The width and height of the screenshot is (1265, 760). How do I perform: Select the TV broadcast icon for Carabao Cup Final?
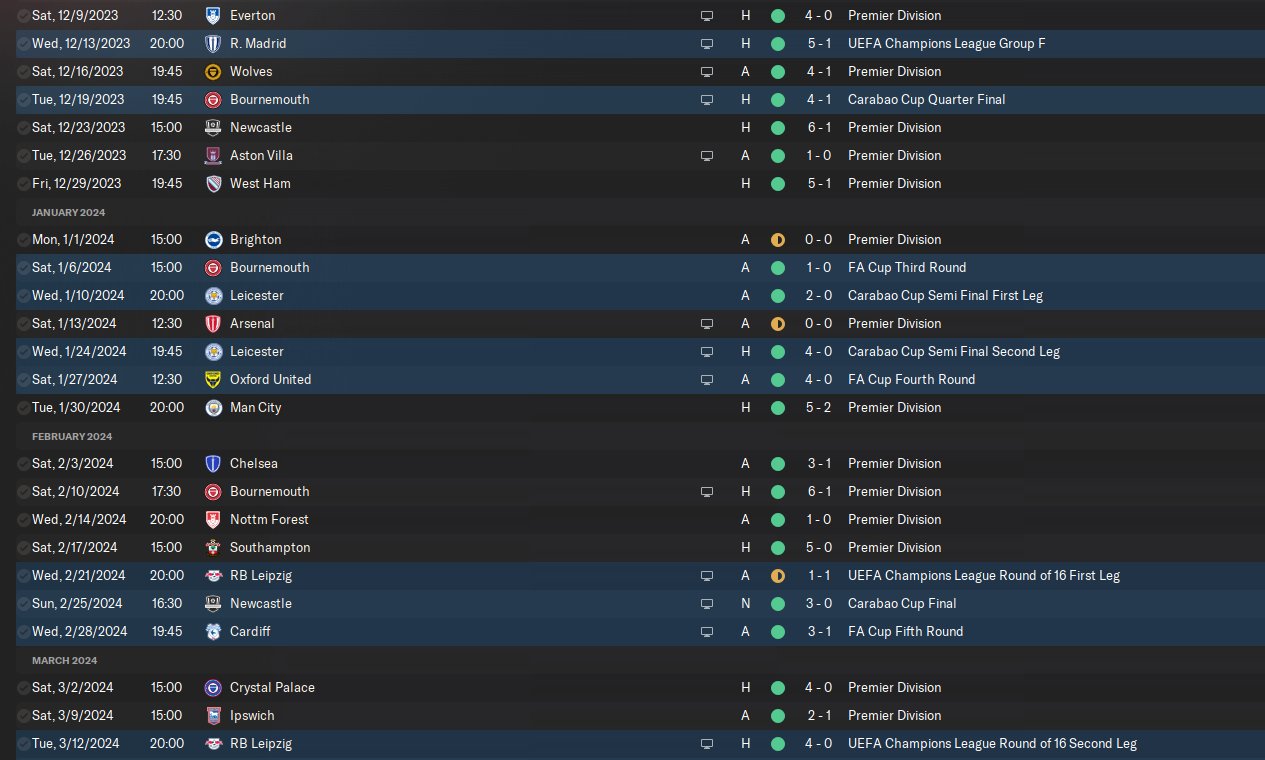(x=707, y=603)
